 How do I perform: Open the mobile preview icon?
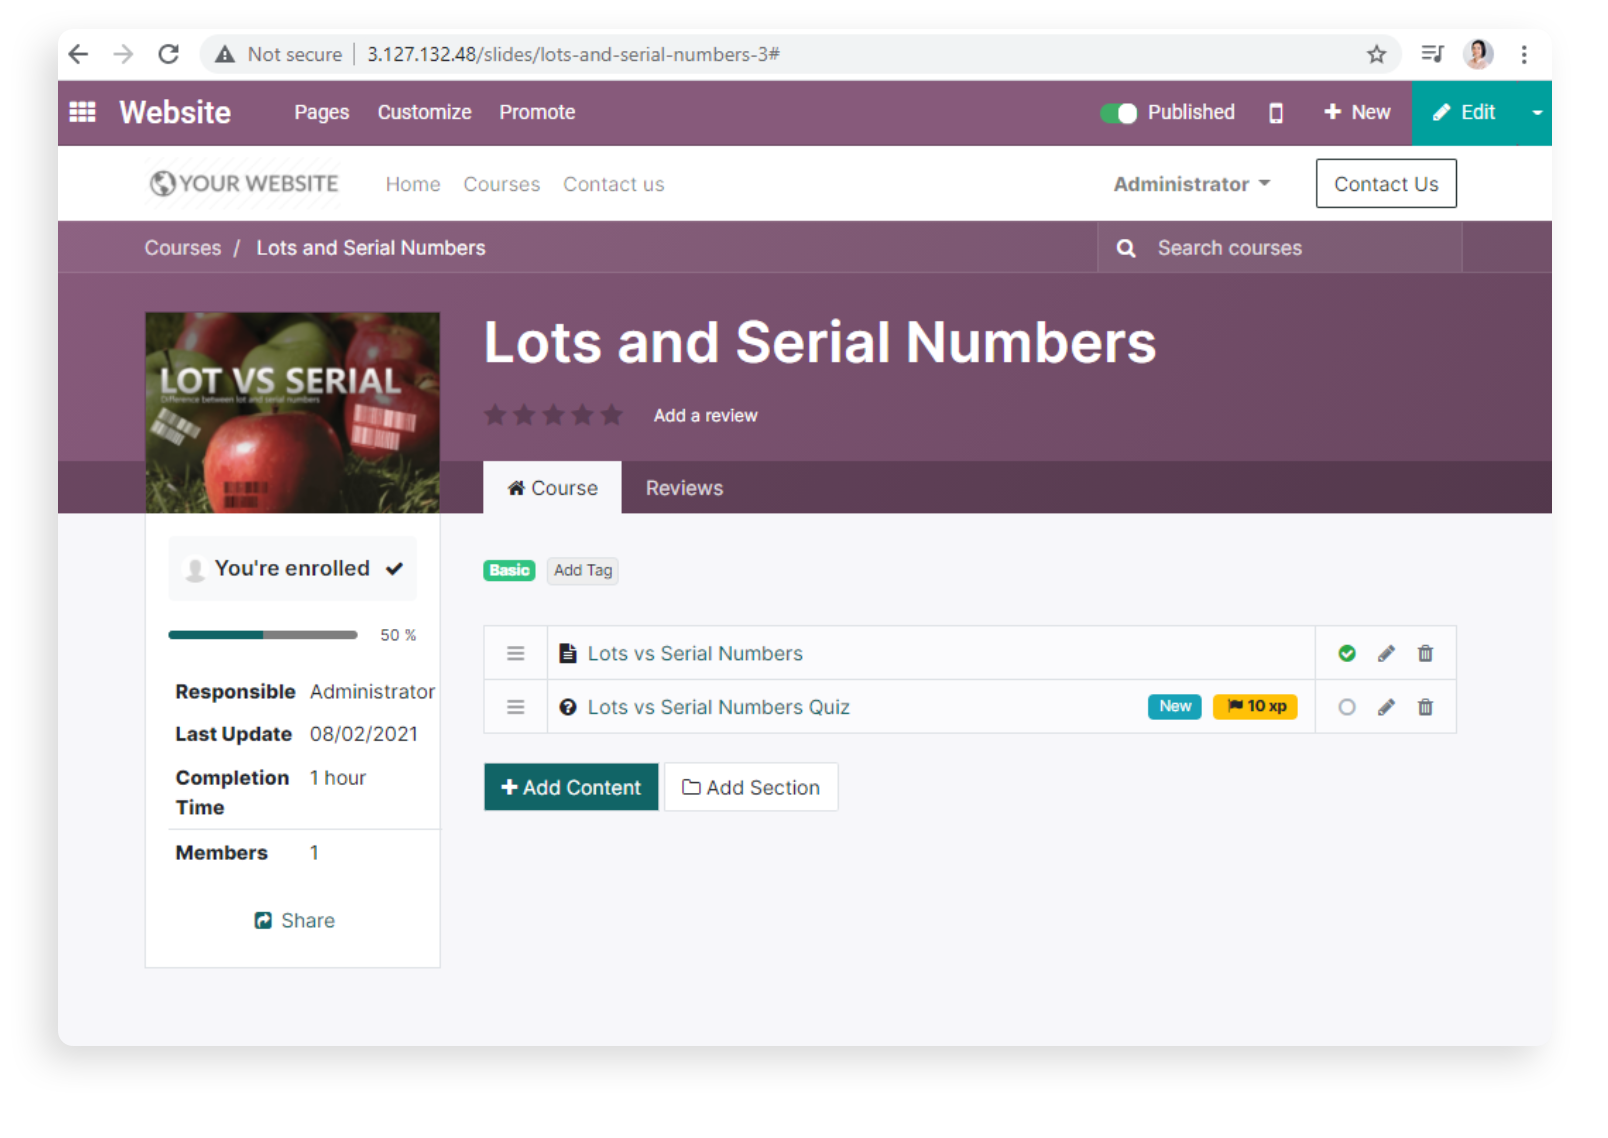tap(1275, 113)
